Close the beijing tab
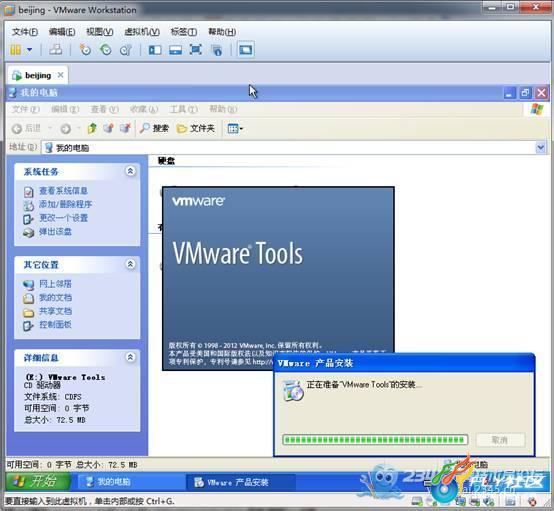Viewport: 554px width, 511px height. tap(60, 75)
